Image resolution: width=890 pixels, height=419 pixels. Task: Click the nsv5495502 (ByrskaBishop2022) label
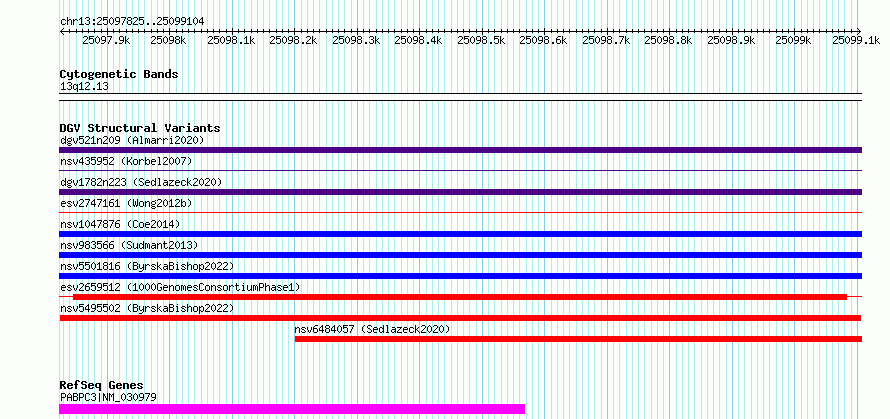(147, 308)
